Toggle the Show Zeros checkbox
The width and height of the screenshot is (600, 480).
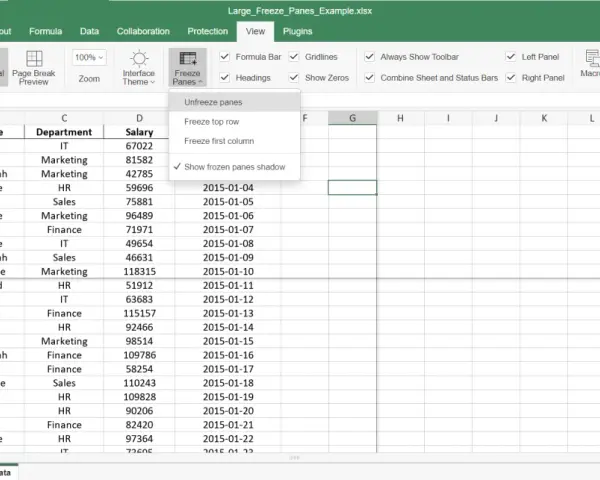tap(294, 78)
